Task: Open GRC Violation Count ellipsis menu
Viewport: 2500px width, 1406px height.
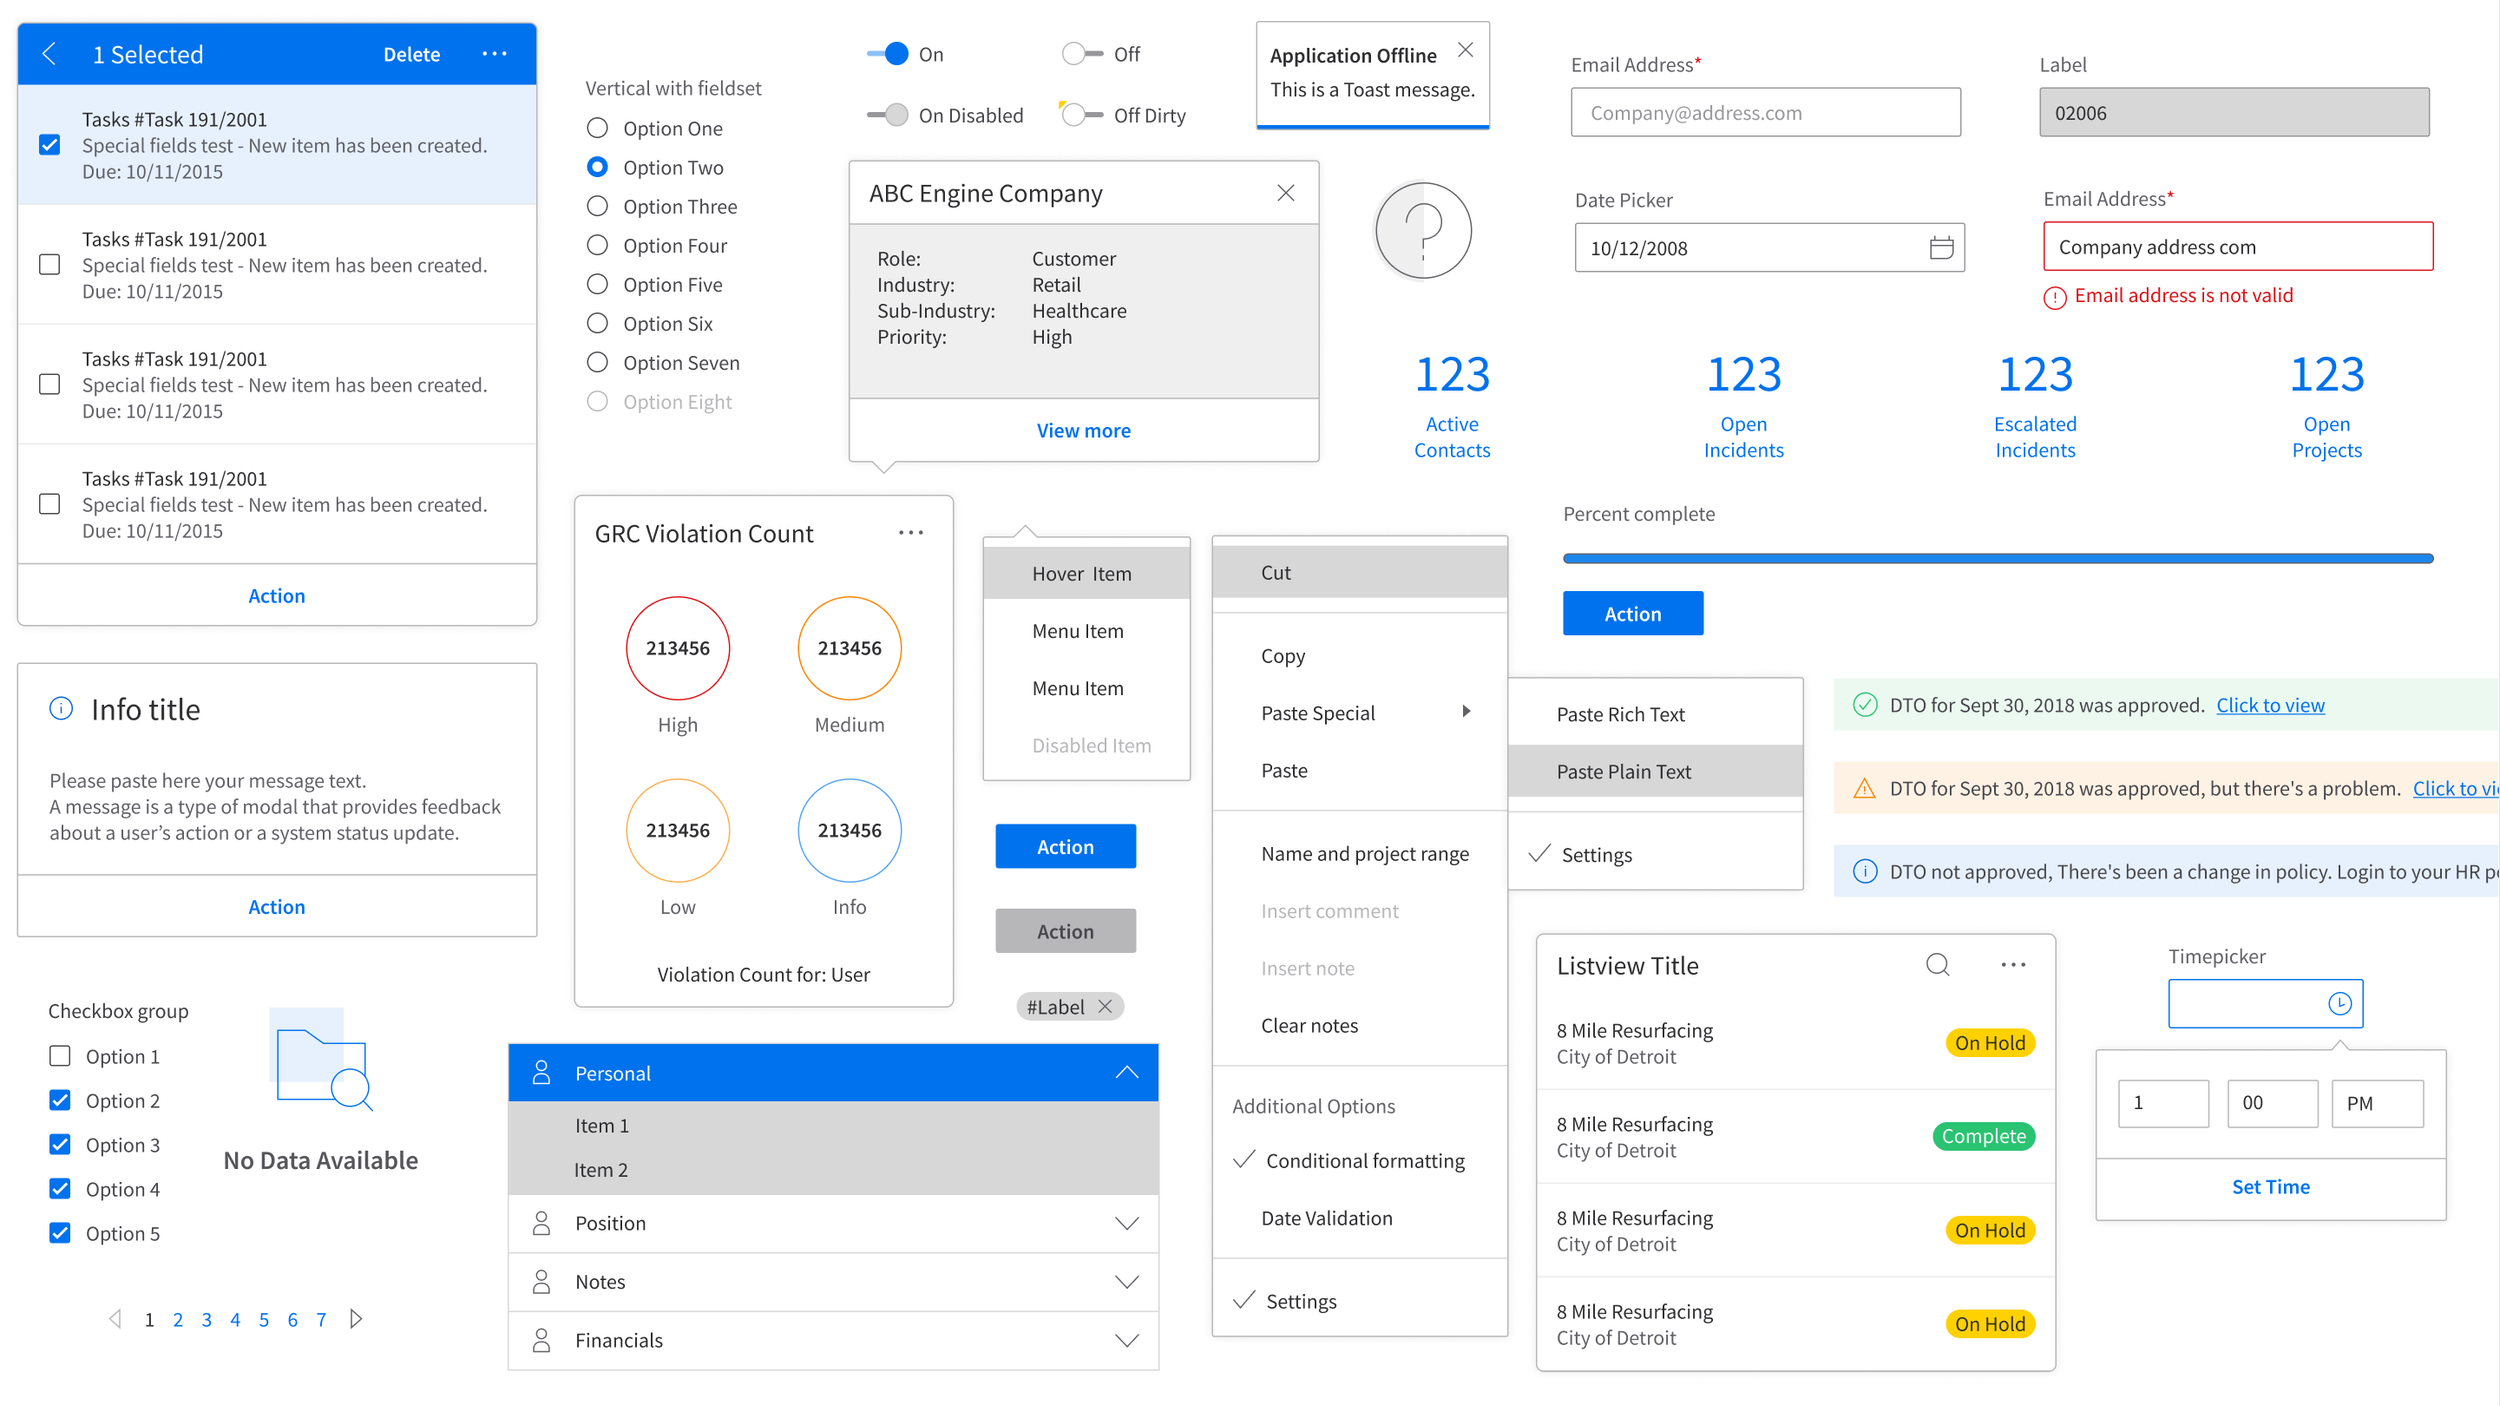Action: pyautogui.click(x=911, y=533)
